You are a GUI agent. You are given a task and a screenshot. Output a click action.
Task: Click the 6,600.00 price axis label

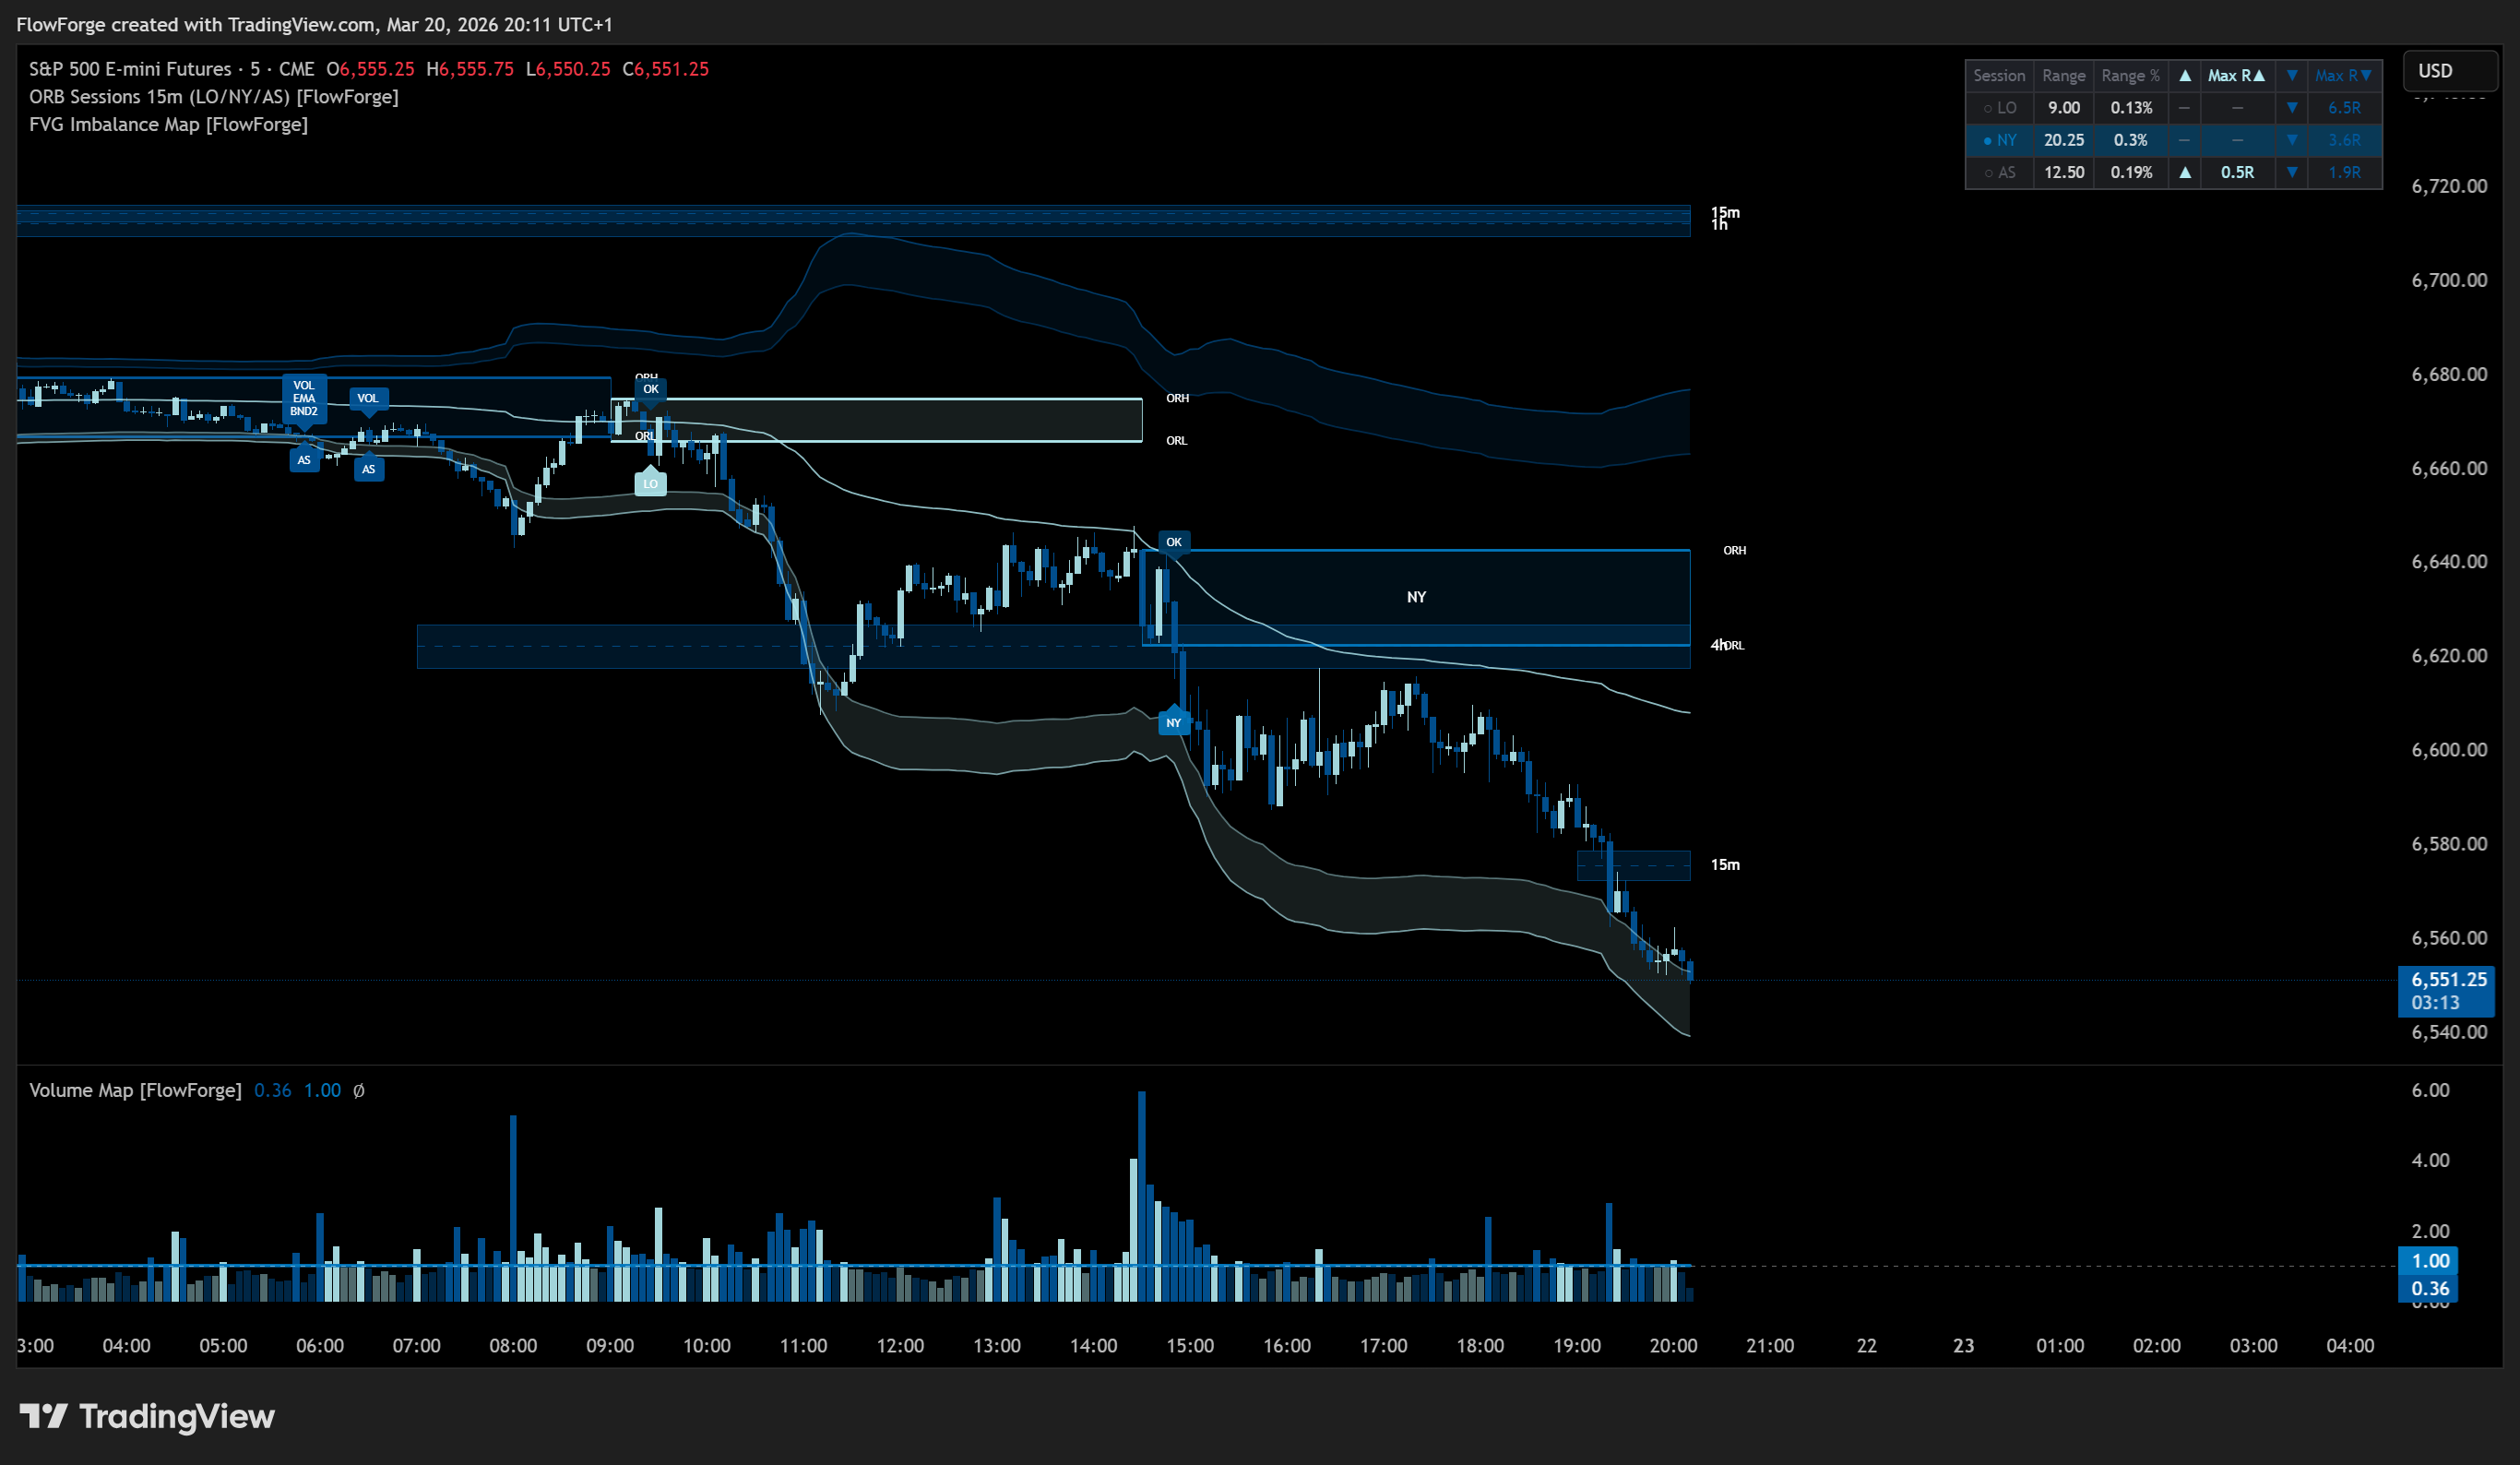[2449, 750]
